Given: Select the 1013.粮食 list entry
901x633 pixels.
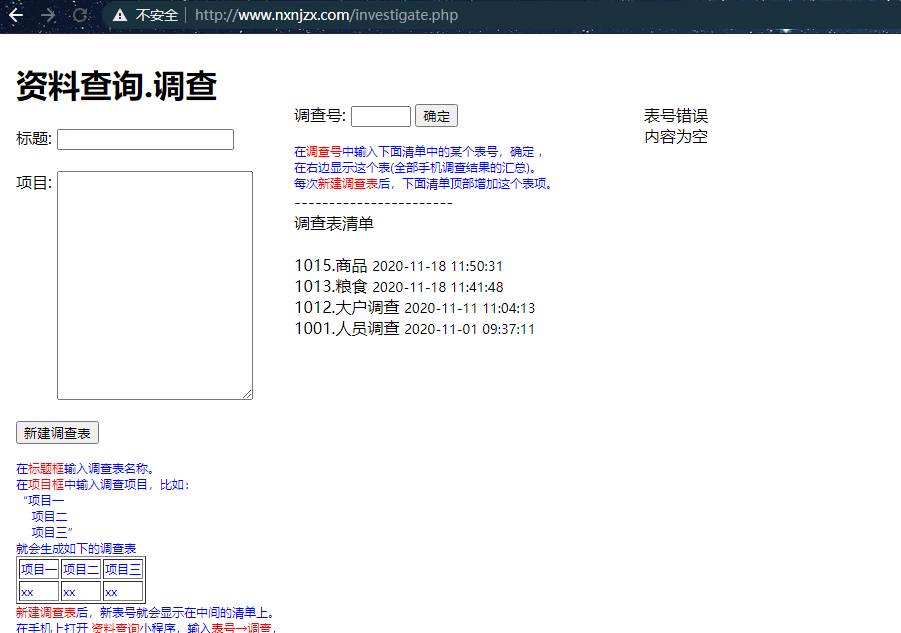Looking at the screenshot, I should [x=331, y=287].
